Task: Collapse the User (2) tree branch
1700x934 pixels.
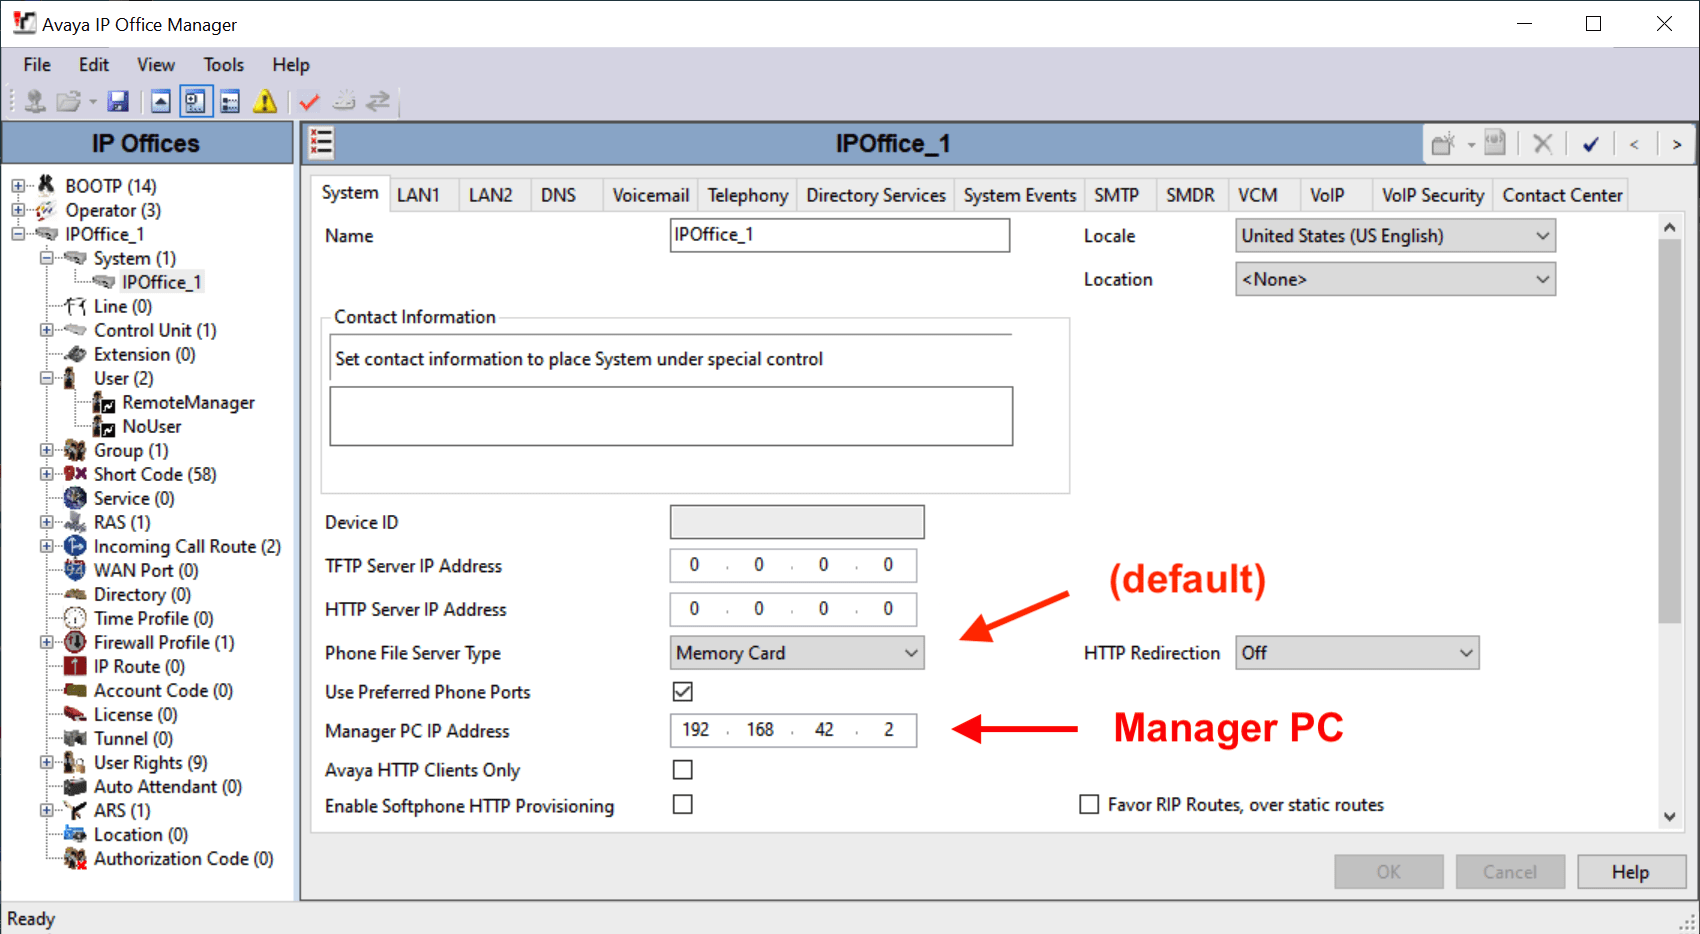Action: click(47, 378)
